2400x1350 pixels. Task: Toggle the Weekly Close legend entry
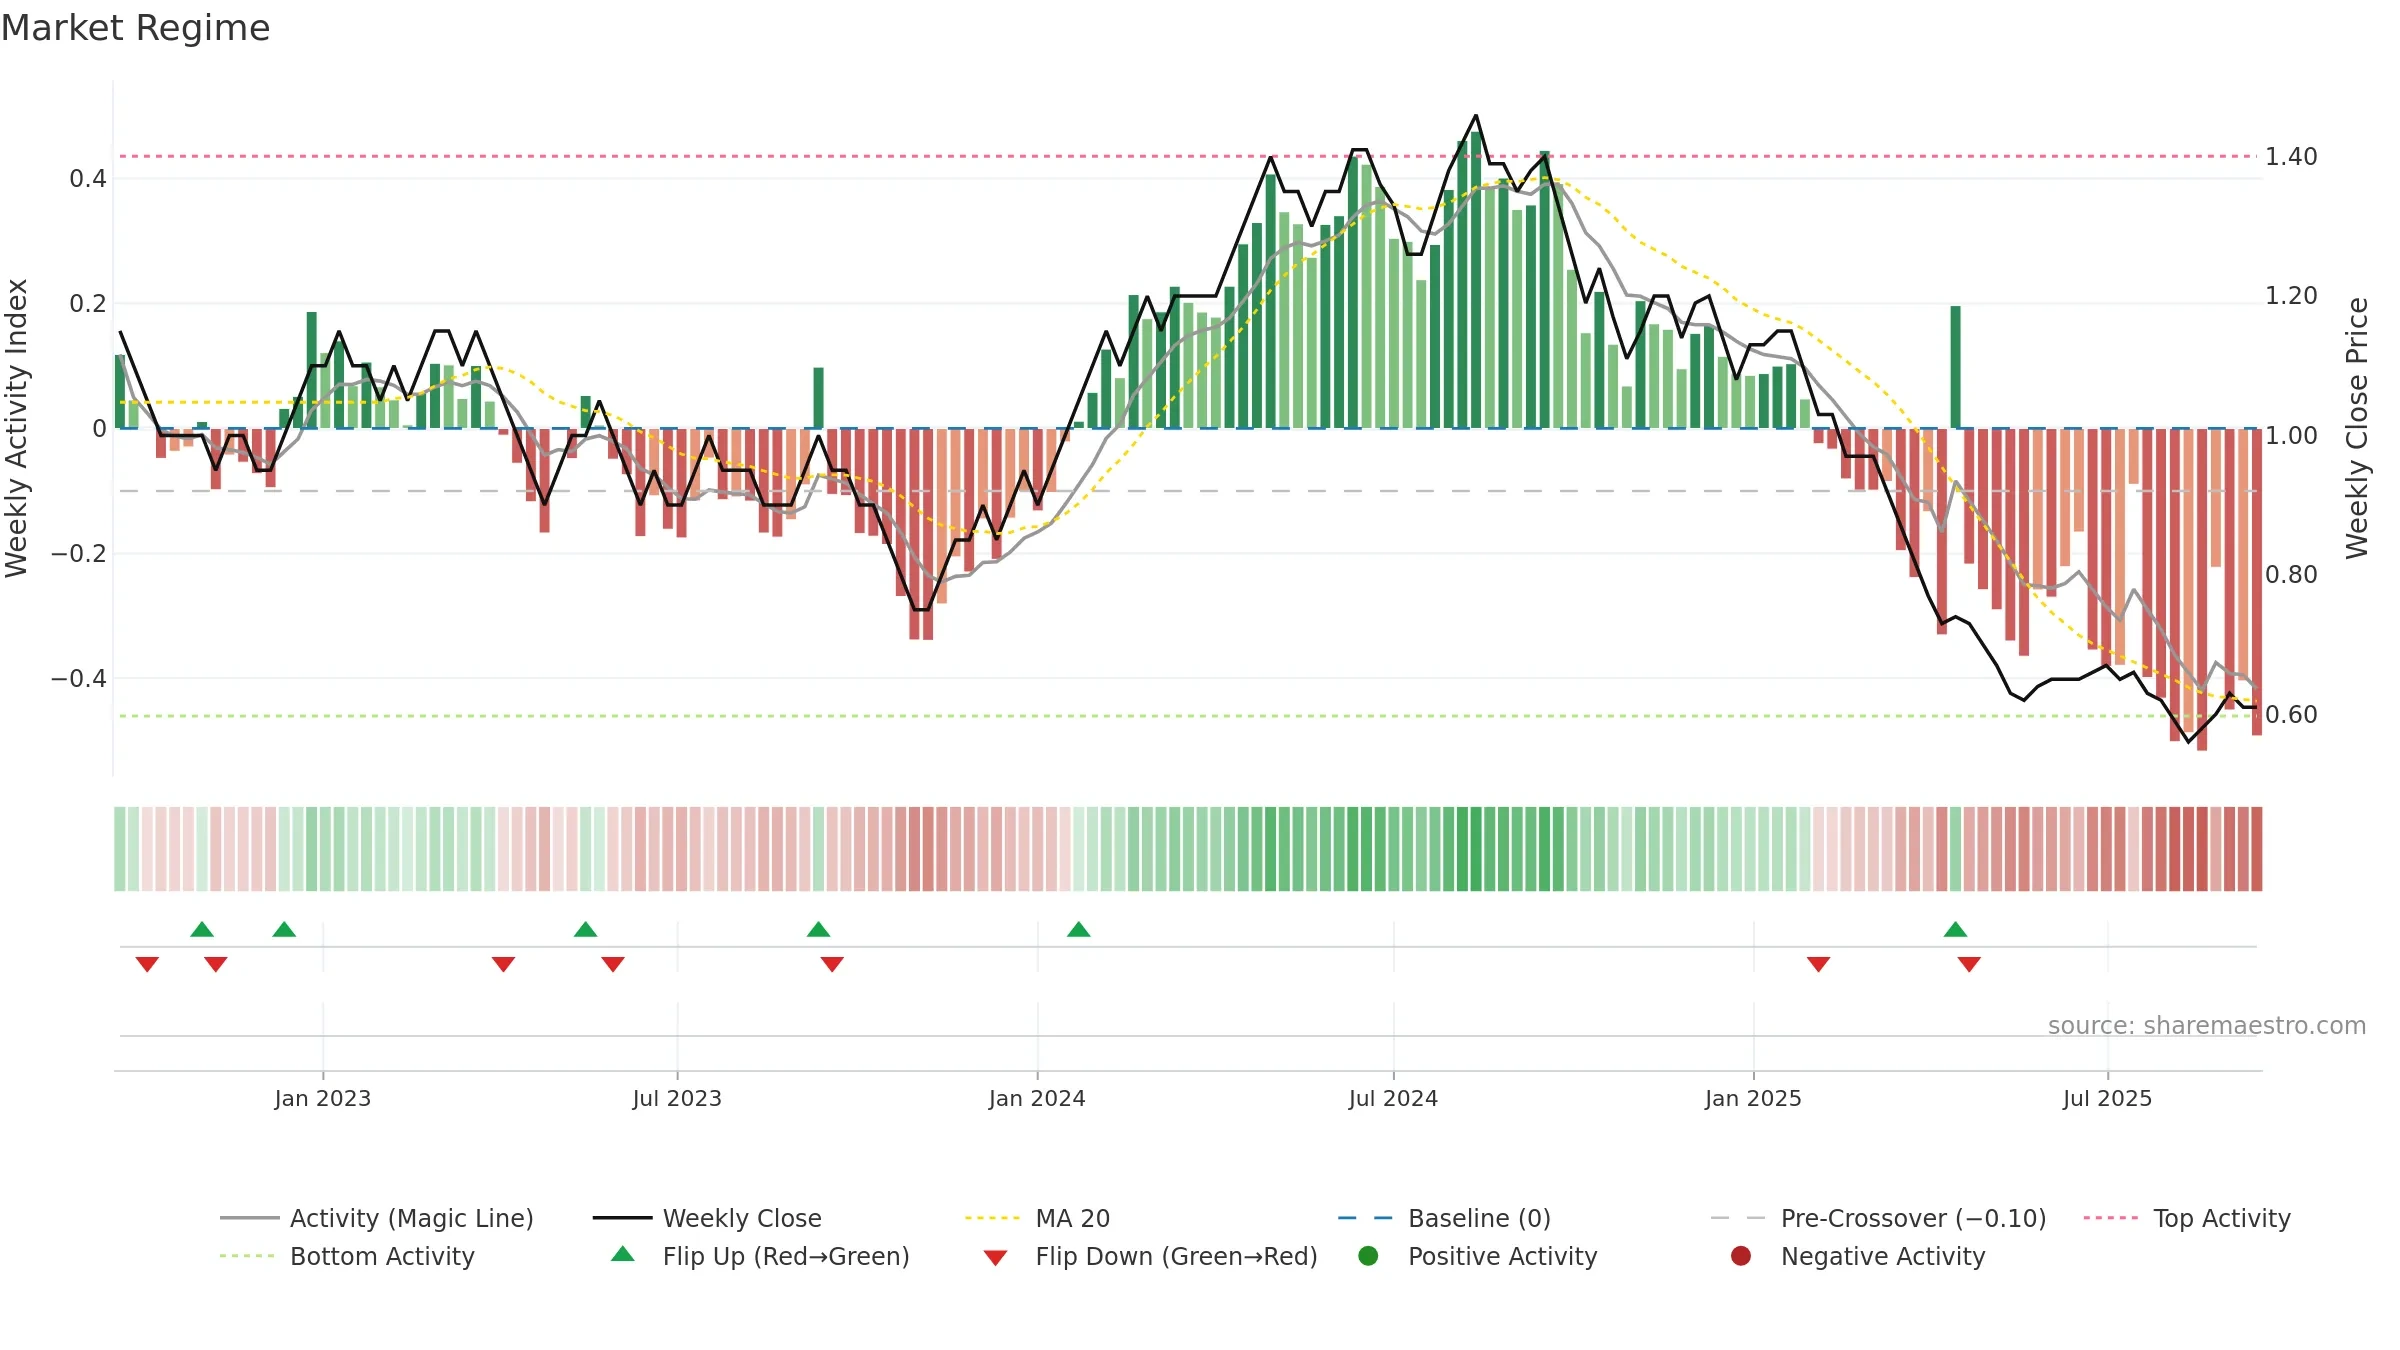point(707,1218)
